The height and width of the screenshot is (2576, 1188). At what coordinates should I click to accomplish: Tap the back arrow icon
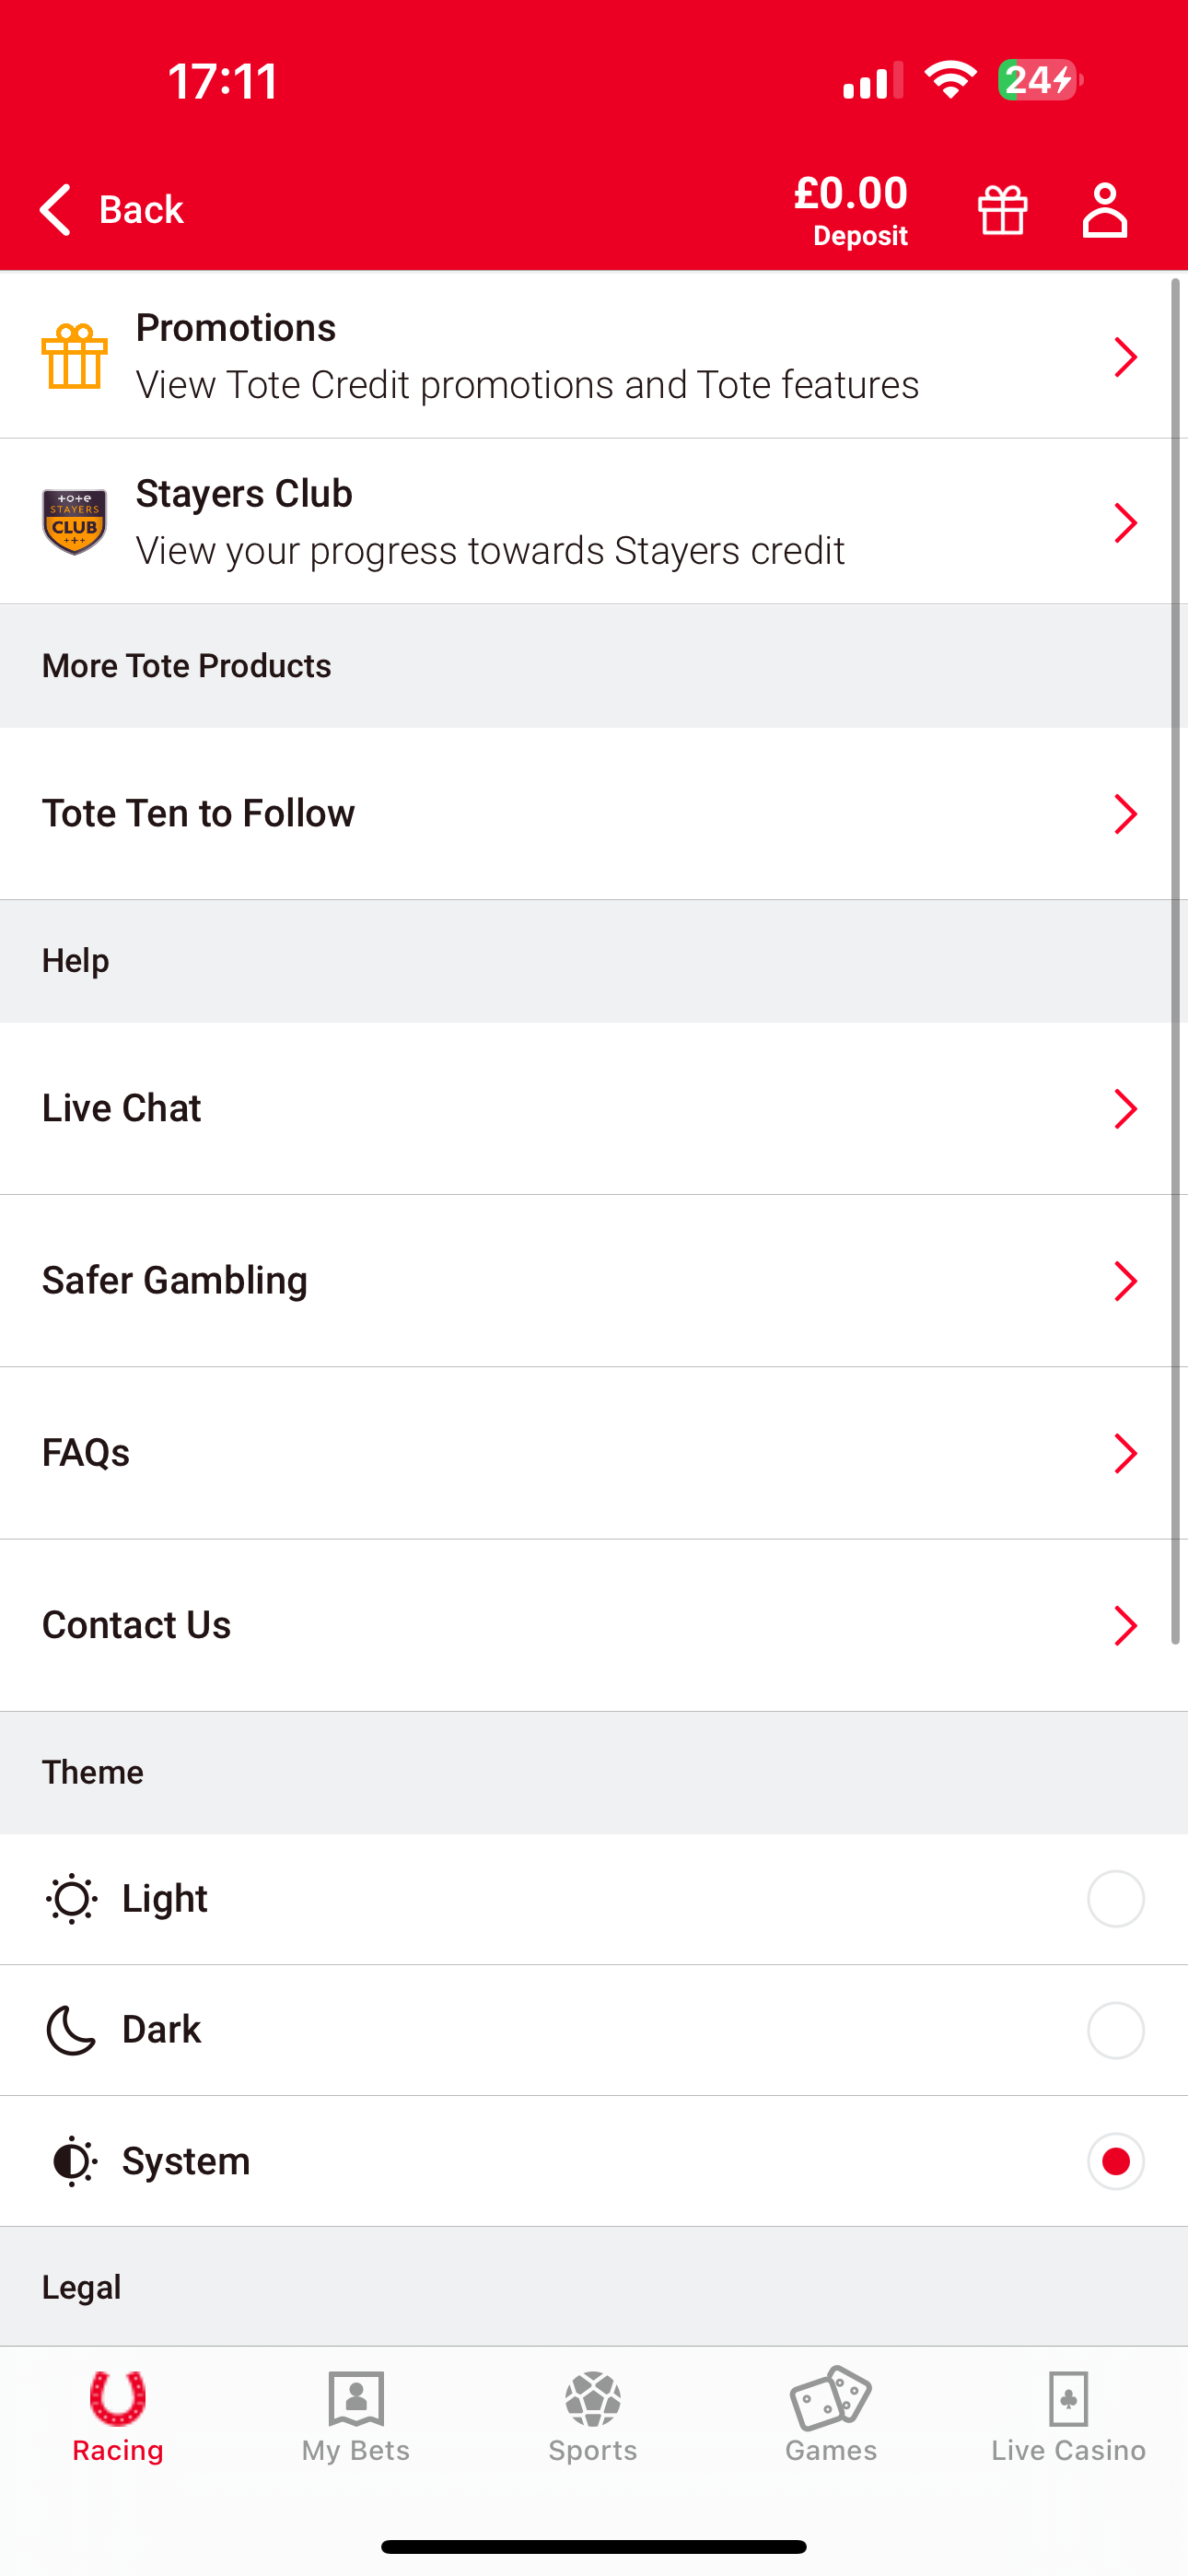[x=56, y=210]
